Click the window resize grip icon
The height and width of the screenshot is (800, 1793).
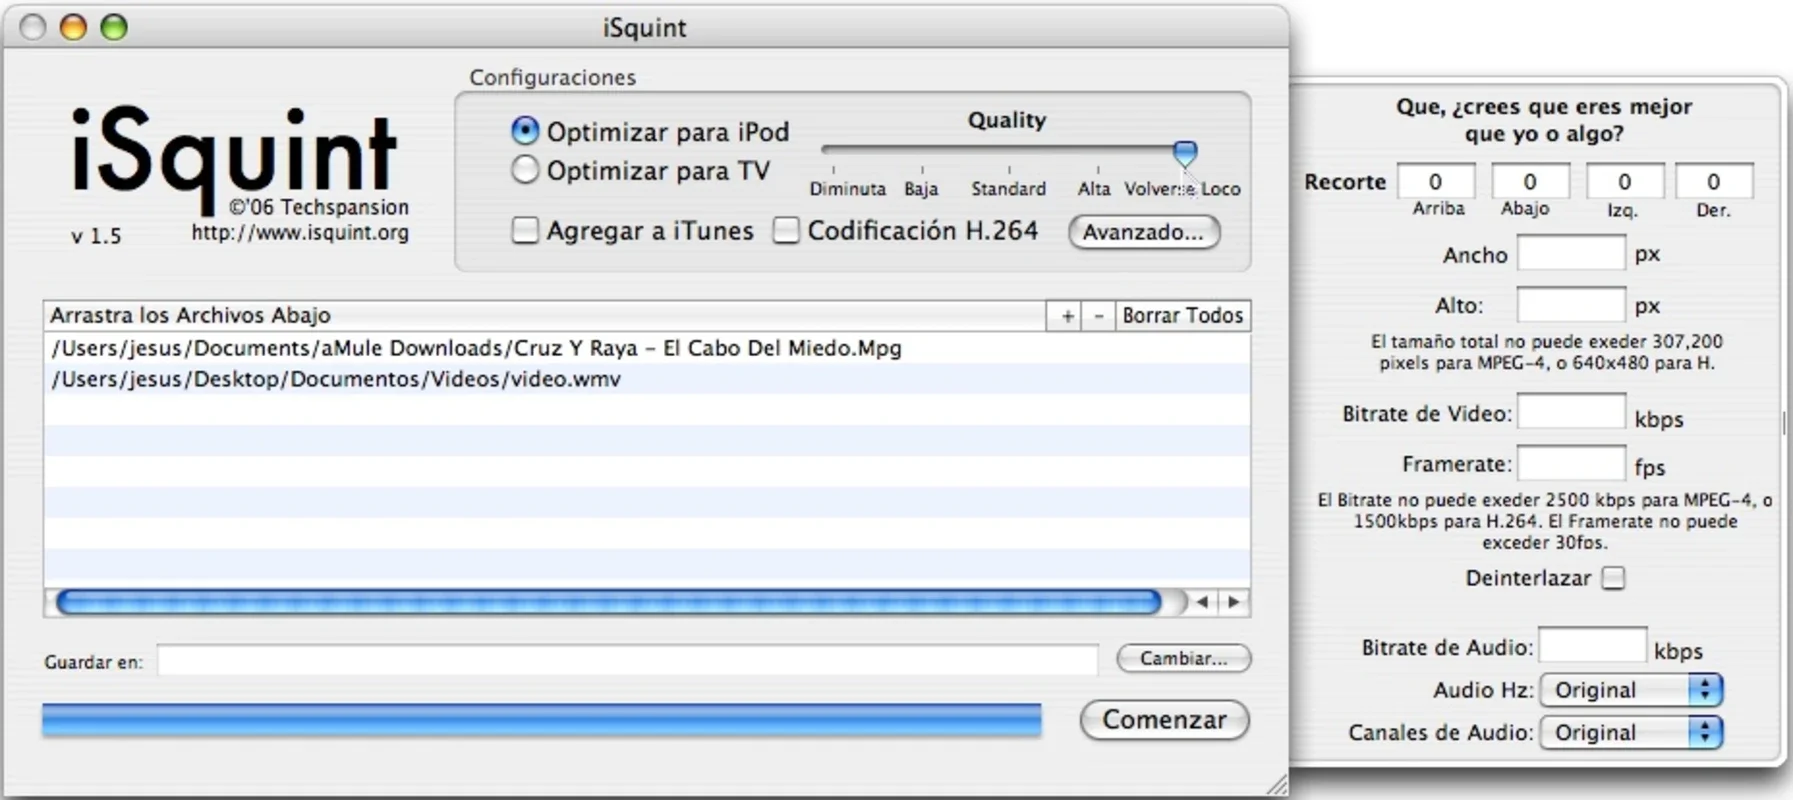(x=1276, y=785)
